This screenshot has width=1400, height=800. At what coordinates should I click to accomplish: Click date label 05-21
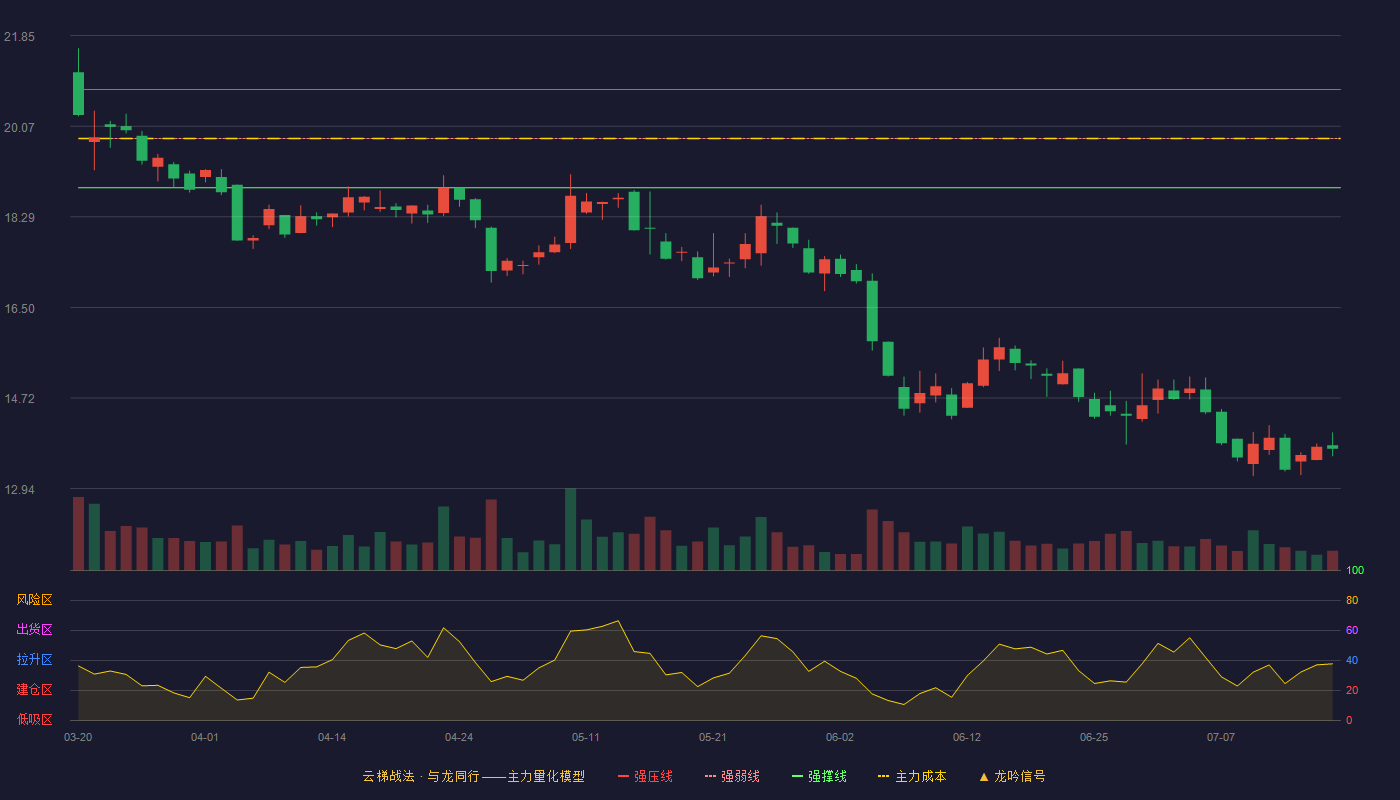tap(713, 737)
